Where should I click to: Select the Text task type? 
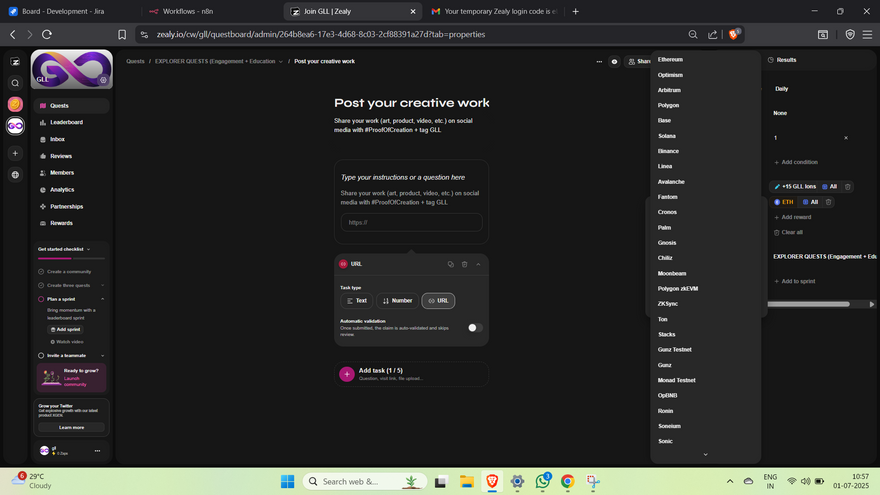tap(356, 300)
